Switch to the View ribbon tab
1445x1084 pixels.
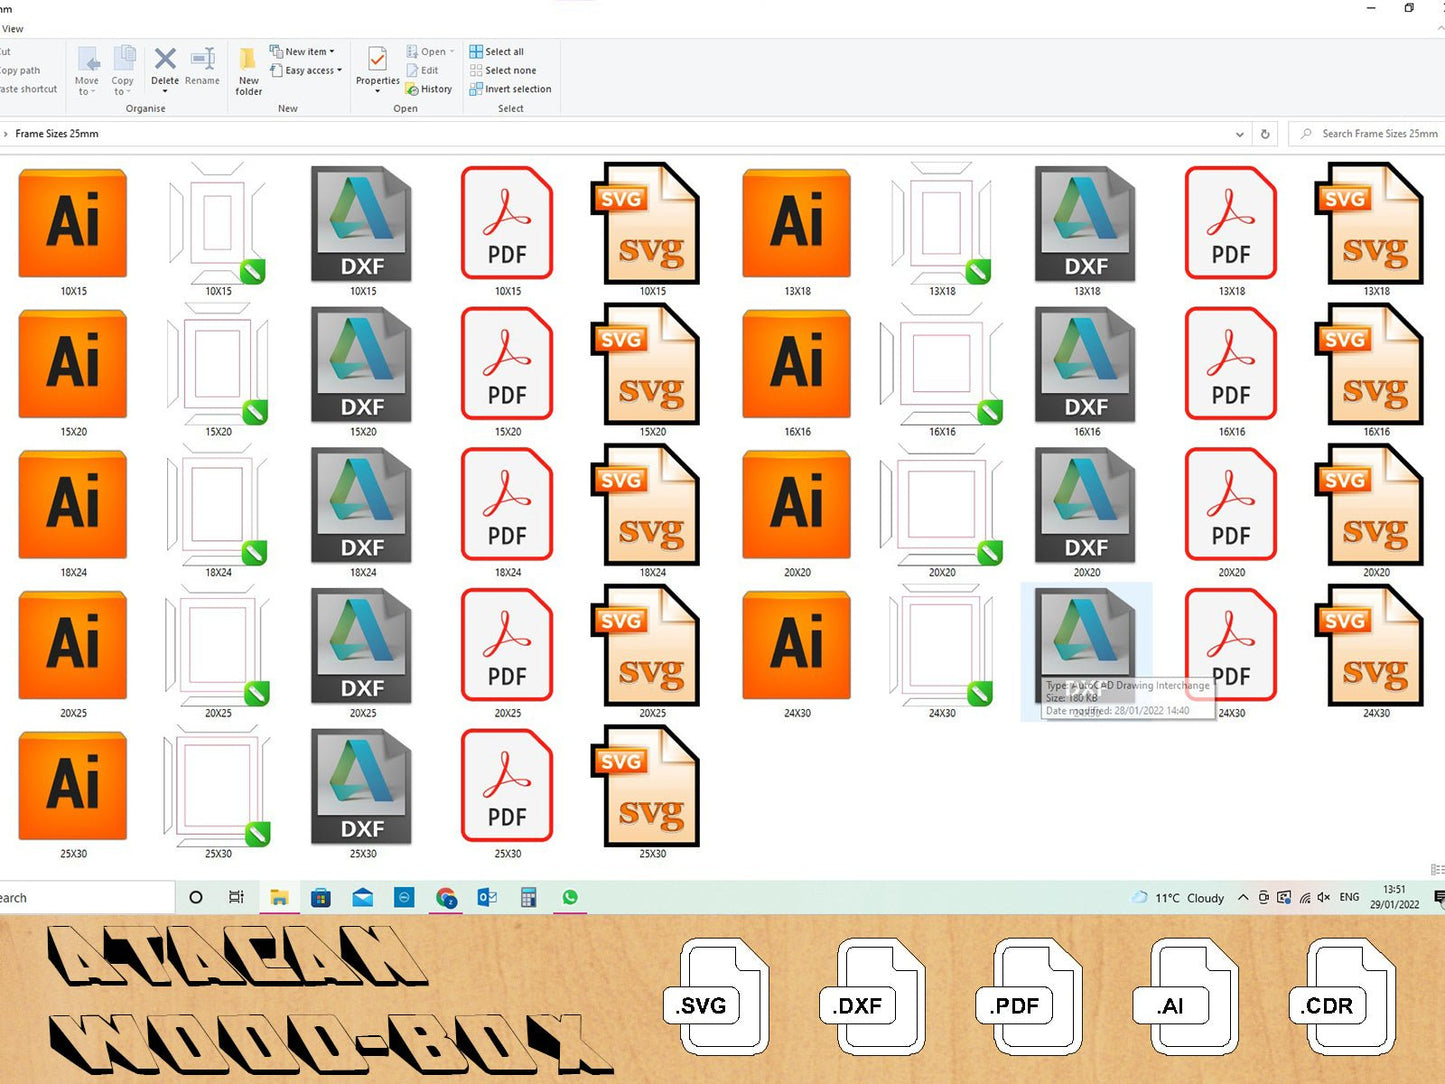point(13,29)
